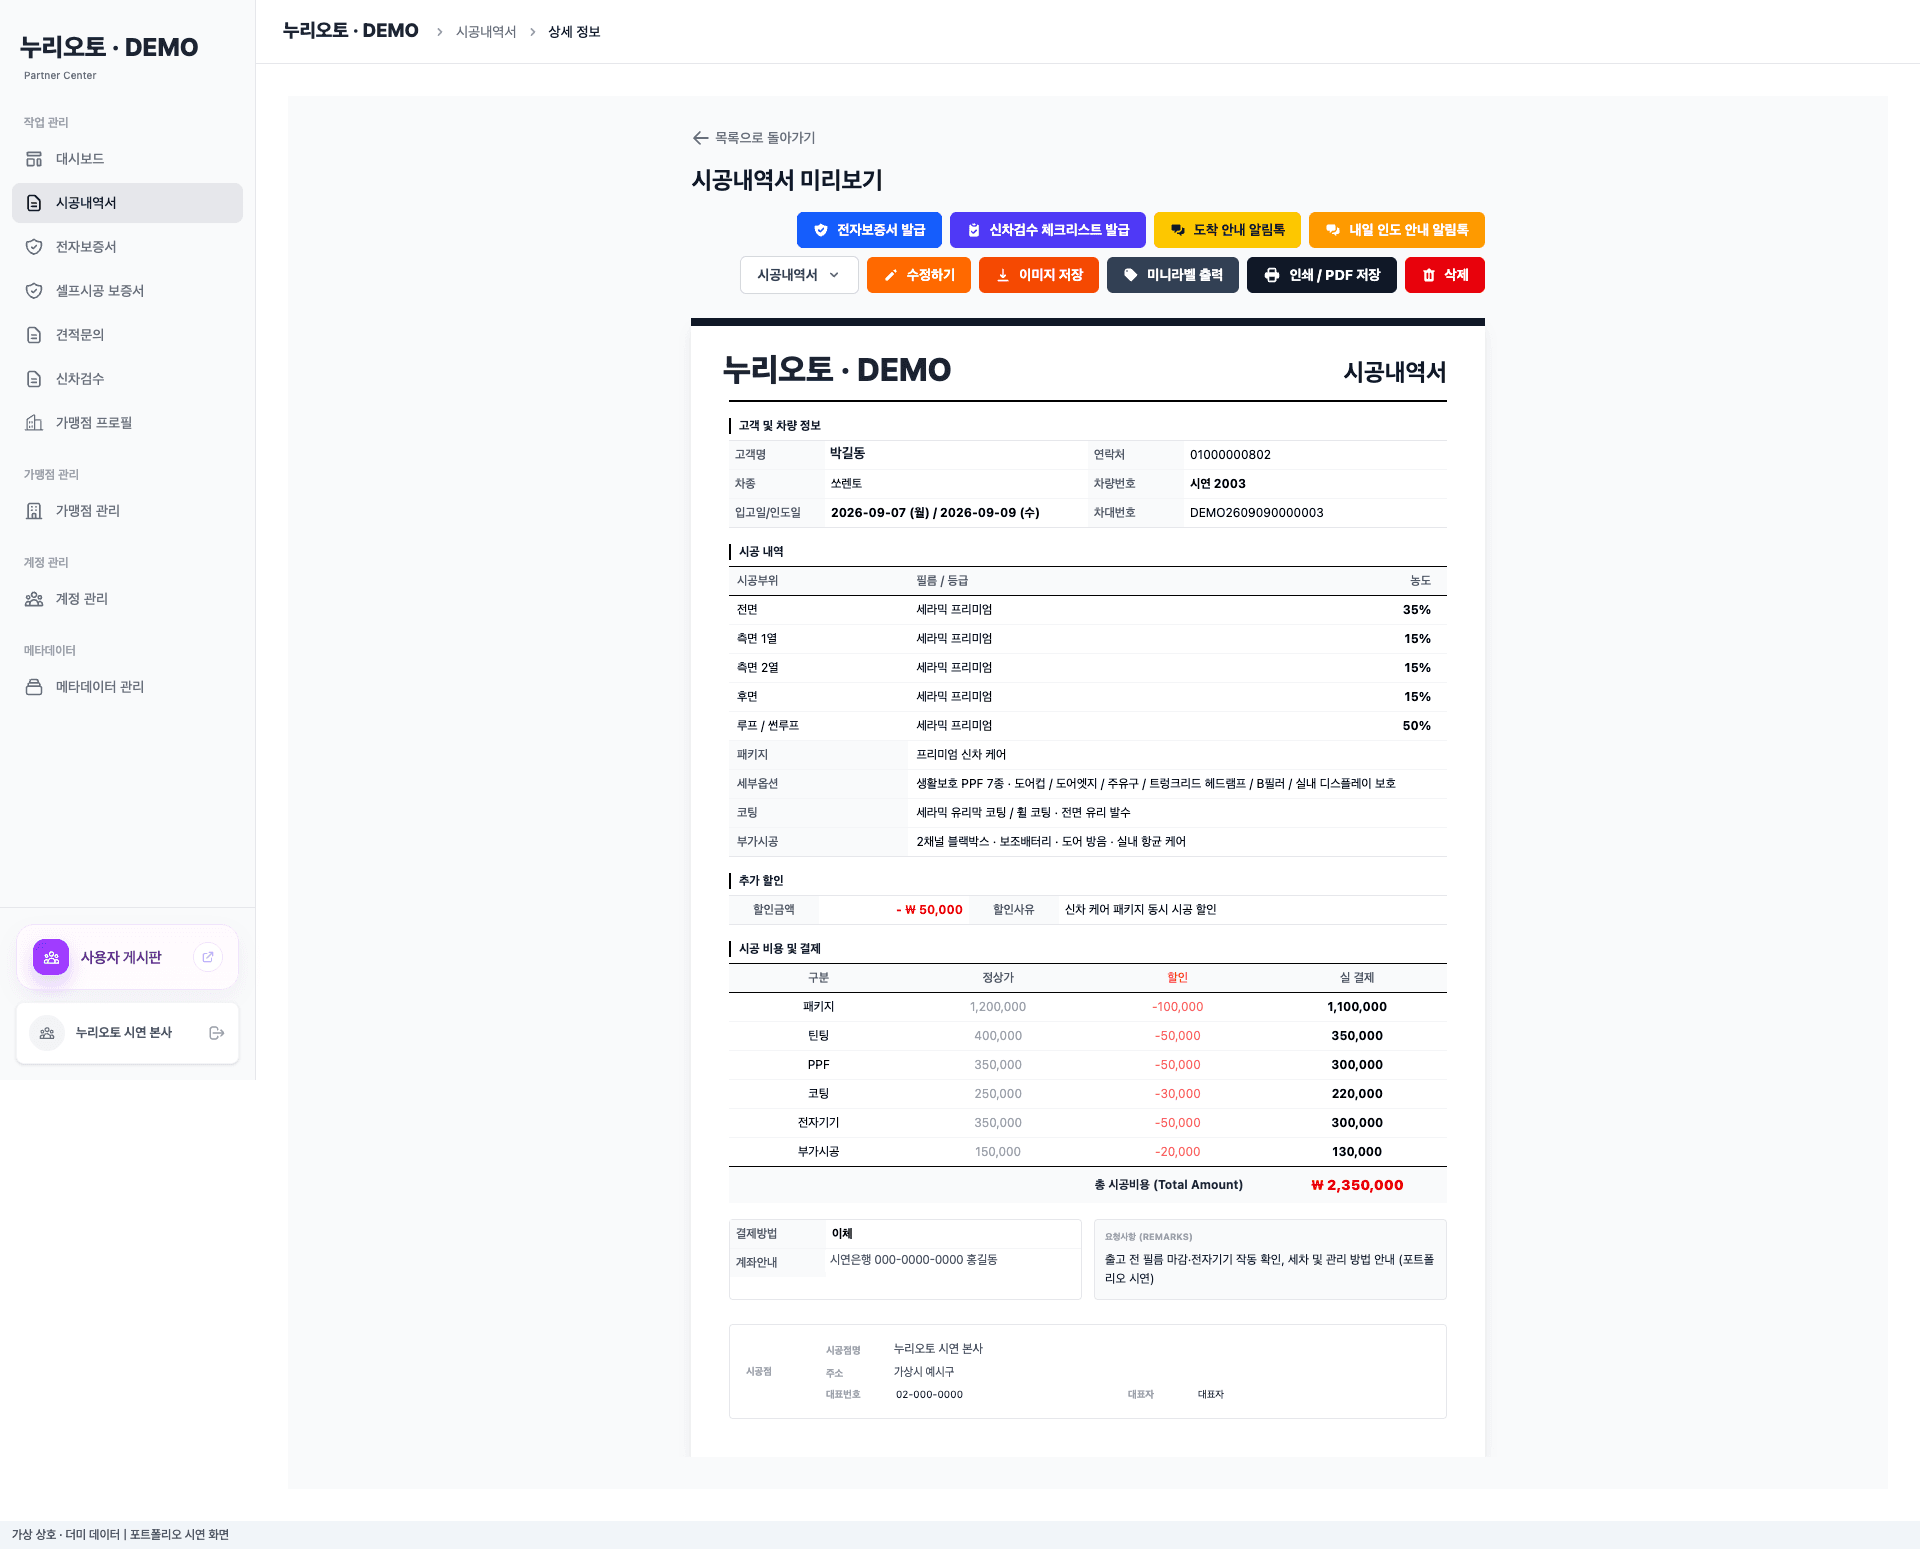Go to 시공내역서 breadcrumb link
Image resolution: width=1920 pixels, height=1549 pixels.
coord(486,32)
